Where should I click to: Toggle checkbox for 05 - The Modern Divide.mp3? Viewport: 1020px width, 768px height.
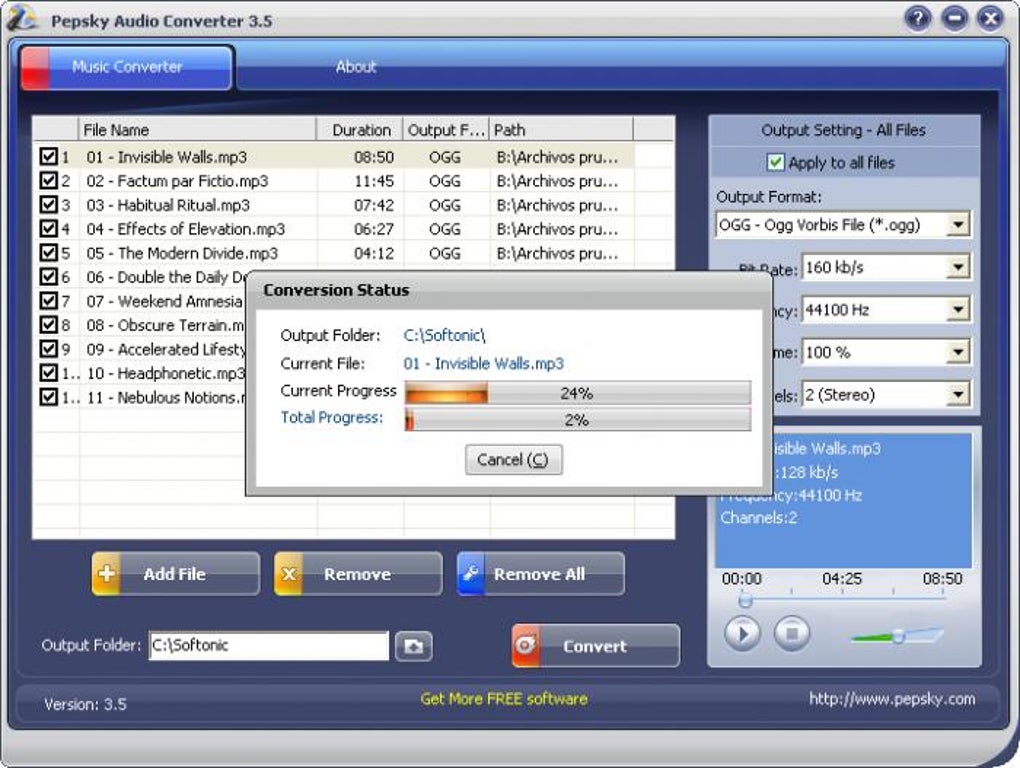click(x=48, y=252)
